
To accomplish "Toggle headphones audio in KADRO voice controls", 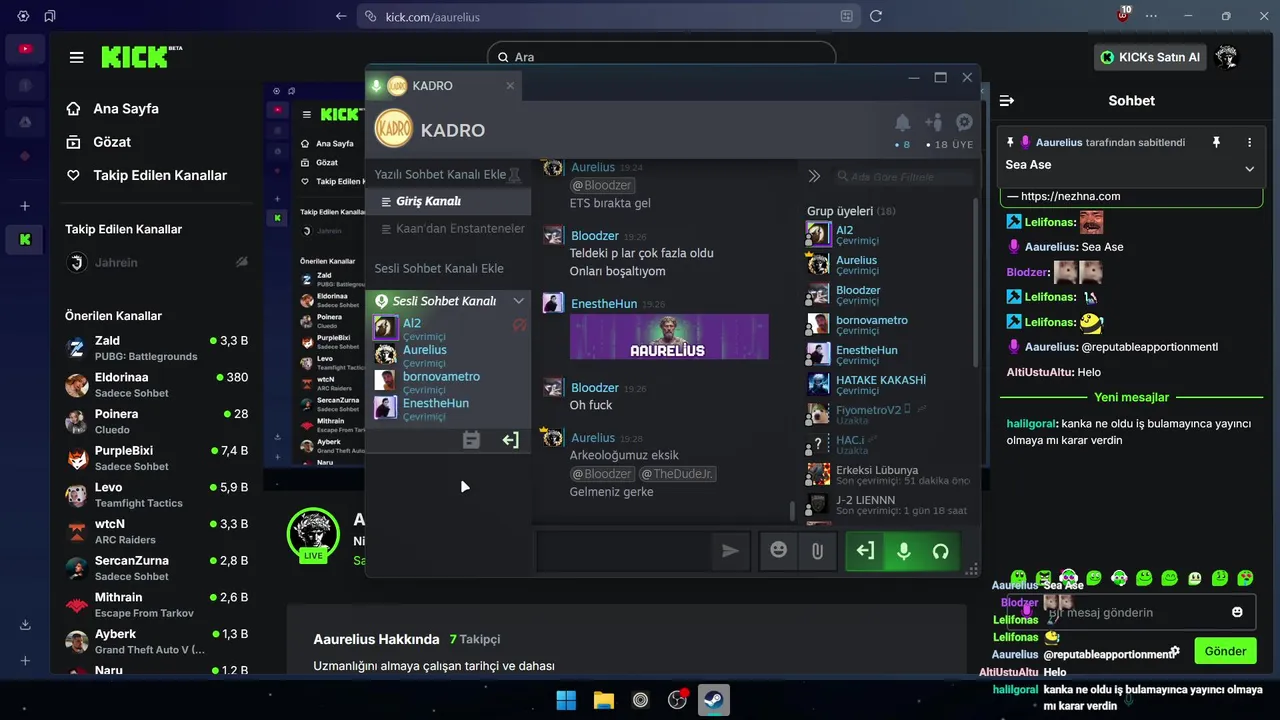I will click(x=940, y=551).
